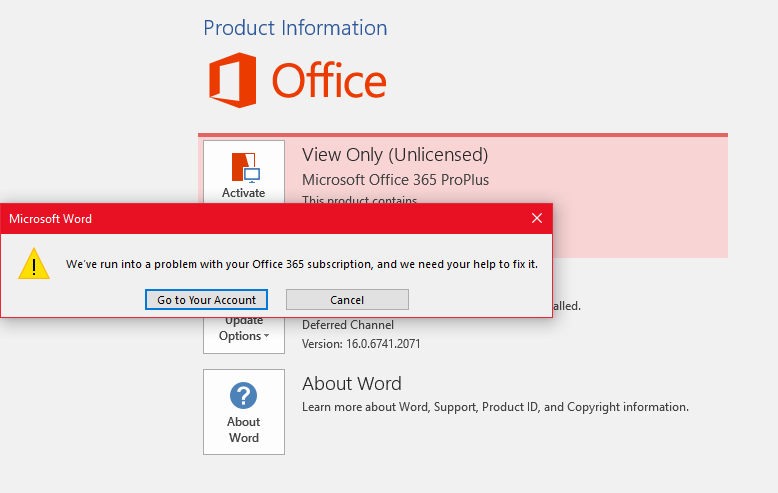Click Microsoft Office 365 ProPlus text
778x493 pixels.
point(395,180)
